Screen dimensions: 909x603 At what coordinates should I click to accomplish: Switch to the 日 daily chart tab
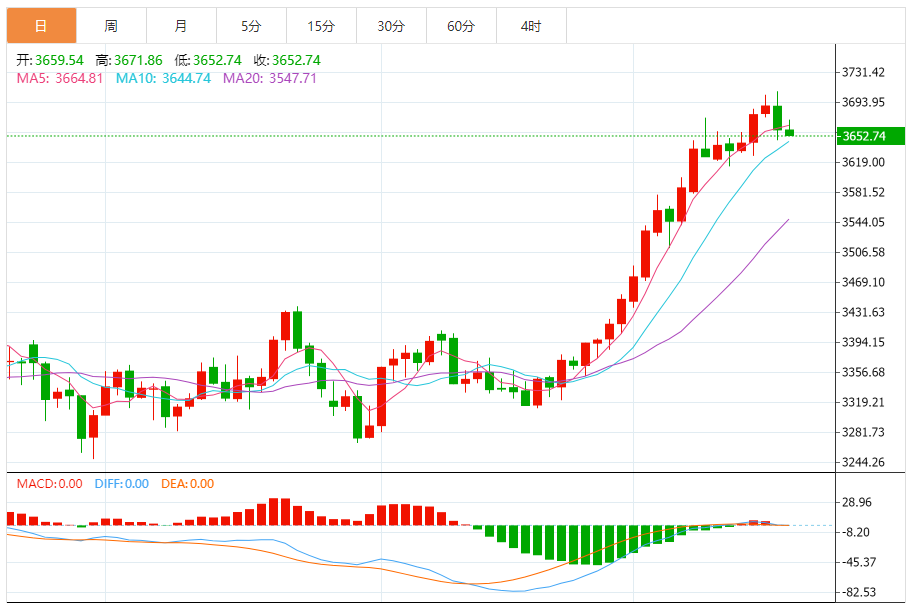pyautogui.click(x=41, y=26)
